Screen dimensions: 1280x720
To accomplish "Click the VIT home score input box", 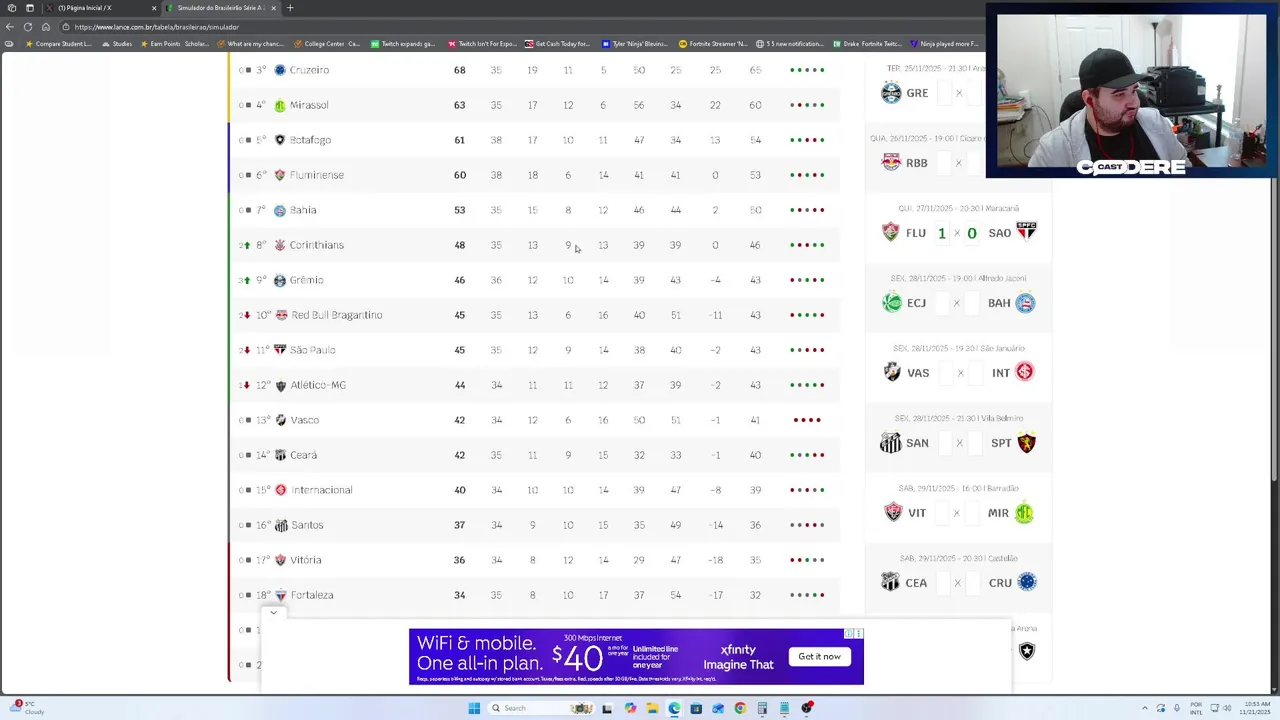I will pos(942,513).
